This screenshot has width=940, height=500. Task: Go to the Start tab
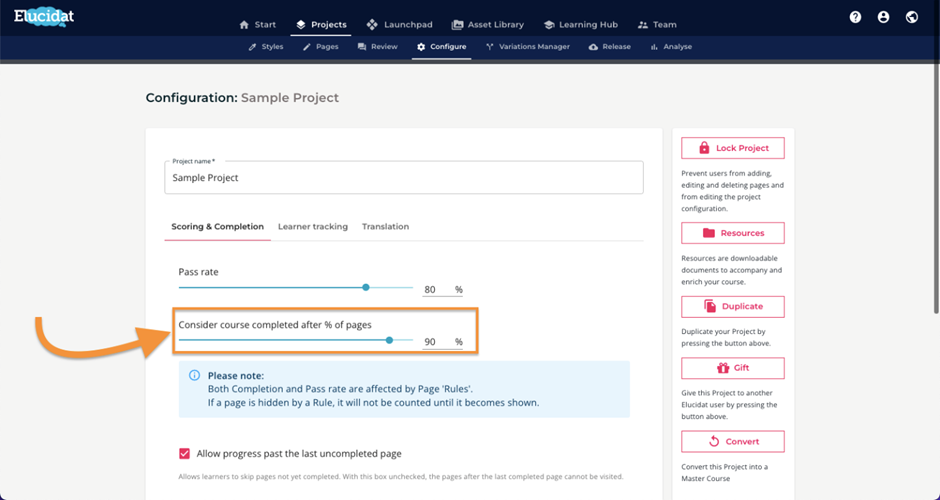(x=258, y=25)
